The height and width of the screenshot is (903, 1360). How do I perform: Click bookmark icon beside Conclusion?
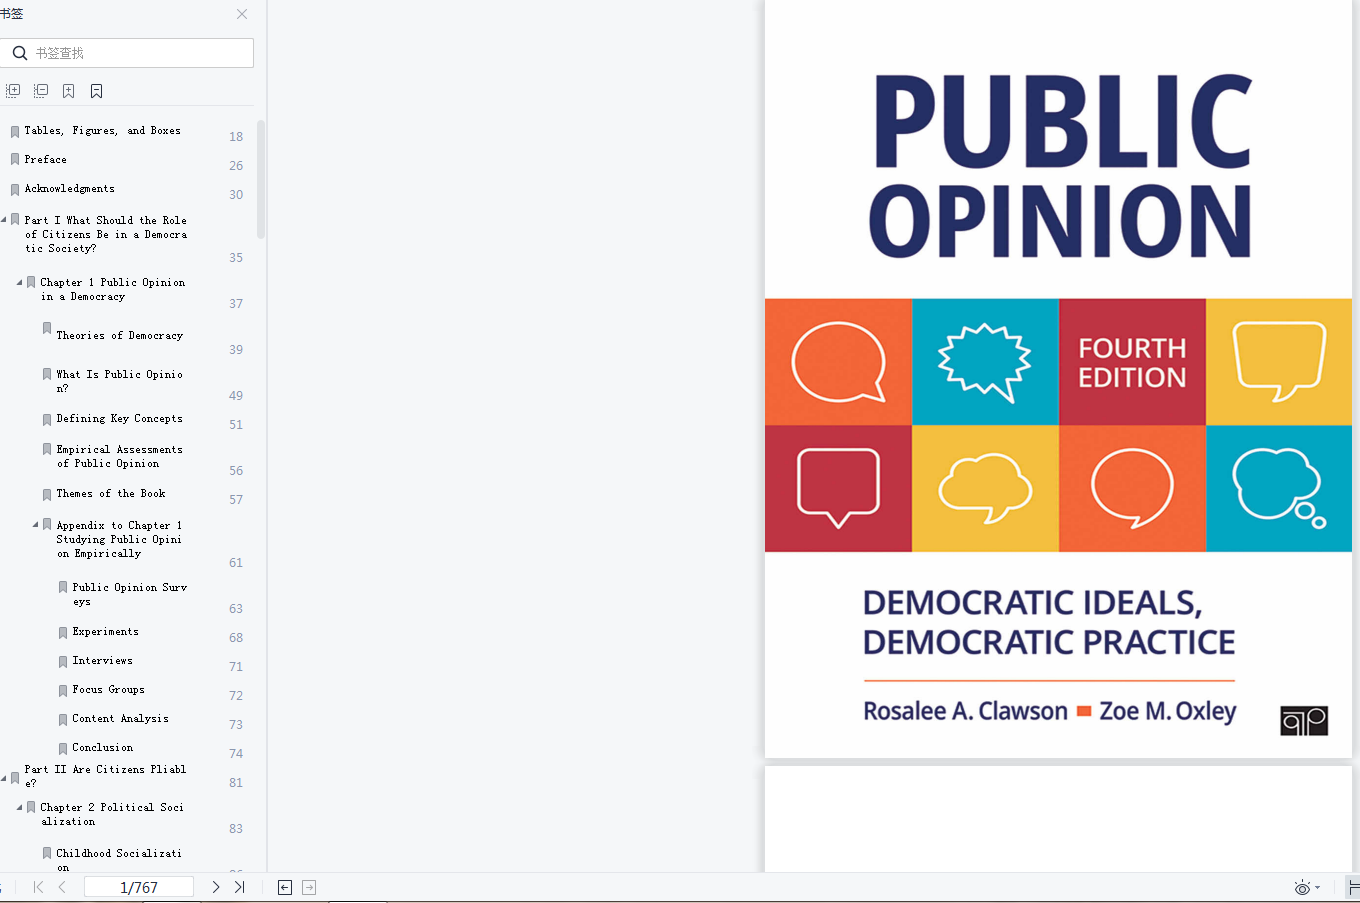(x=63, y=749)
